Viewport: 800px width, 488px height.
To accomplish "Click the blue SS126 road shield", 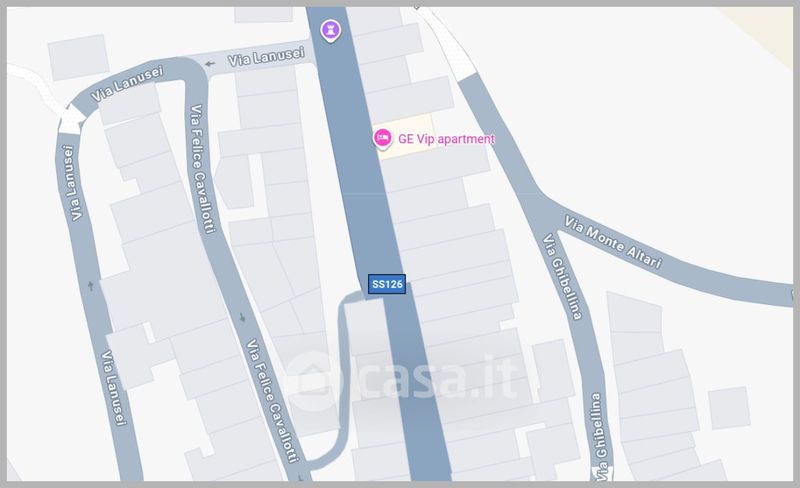I will tap(387, 284).
